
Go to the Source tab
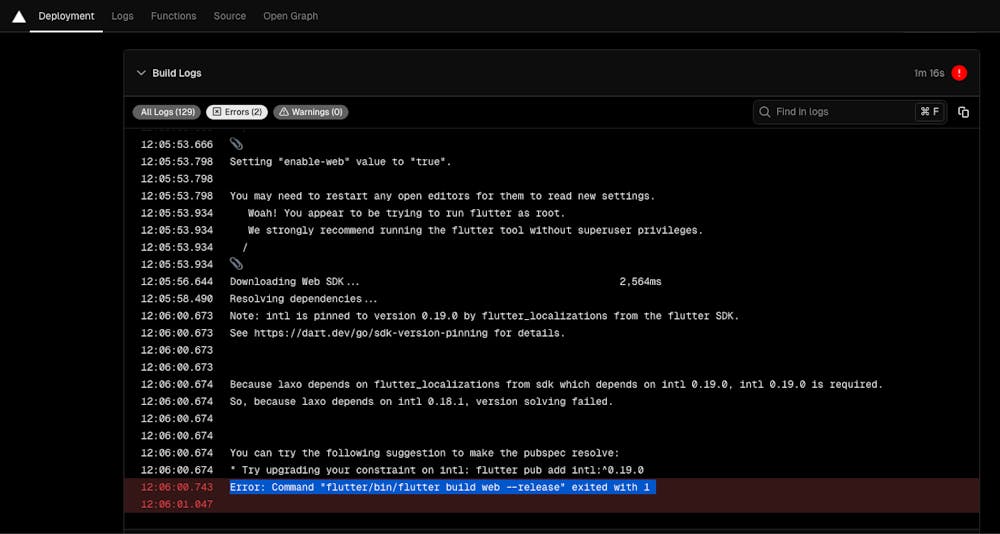tap(230, 16)
